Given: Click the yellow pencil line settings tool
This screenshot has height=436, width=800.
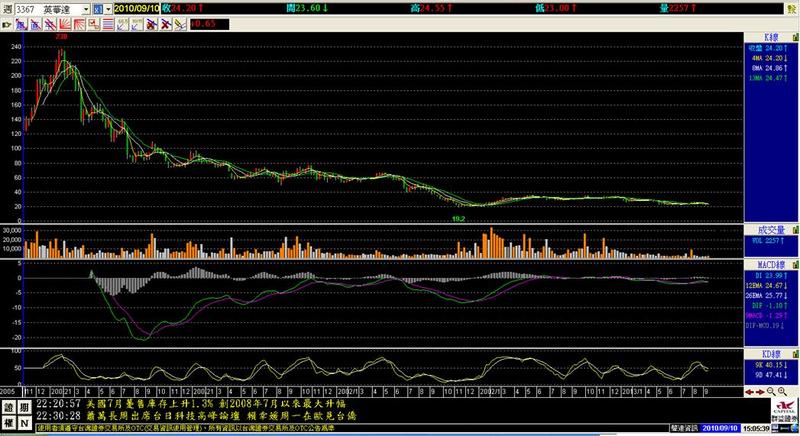Looking at the screenshot, I should [x=180, y=24].
